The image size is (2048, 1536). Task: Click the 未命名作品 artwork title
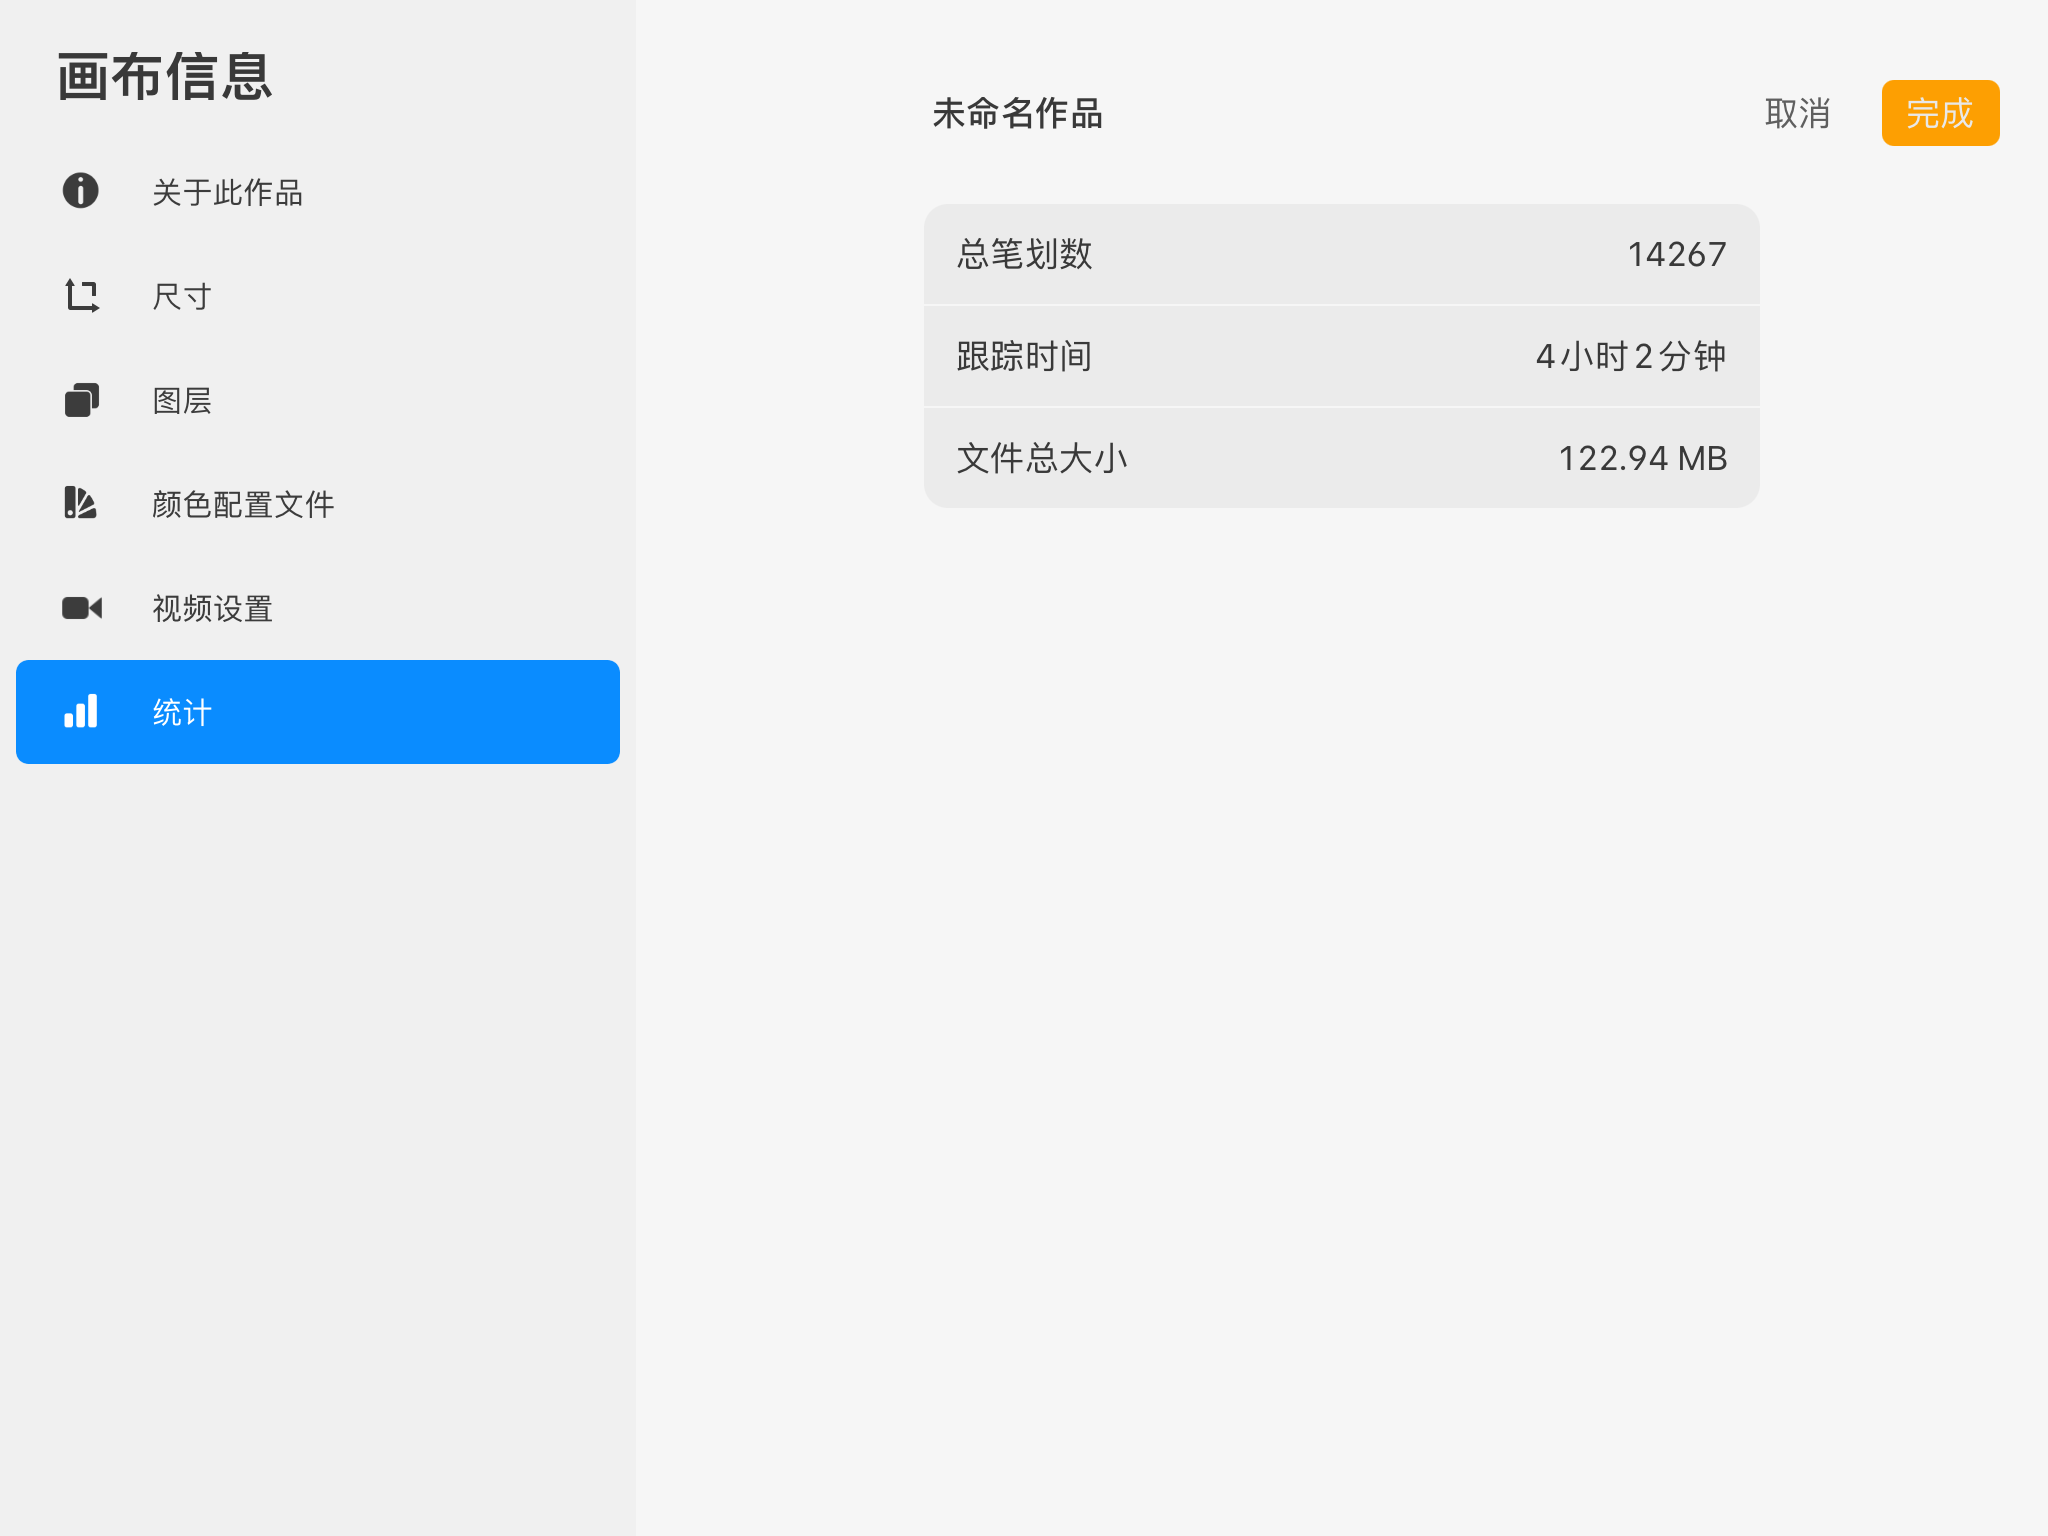1017,114
